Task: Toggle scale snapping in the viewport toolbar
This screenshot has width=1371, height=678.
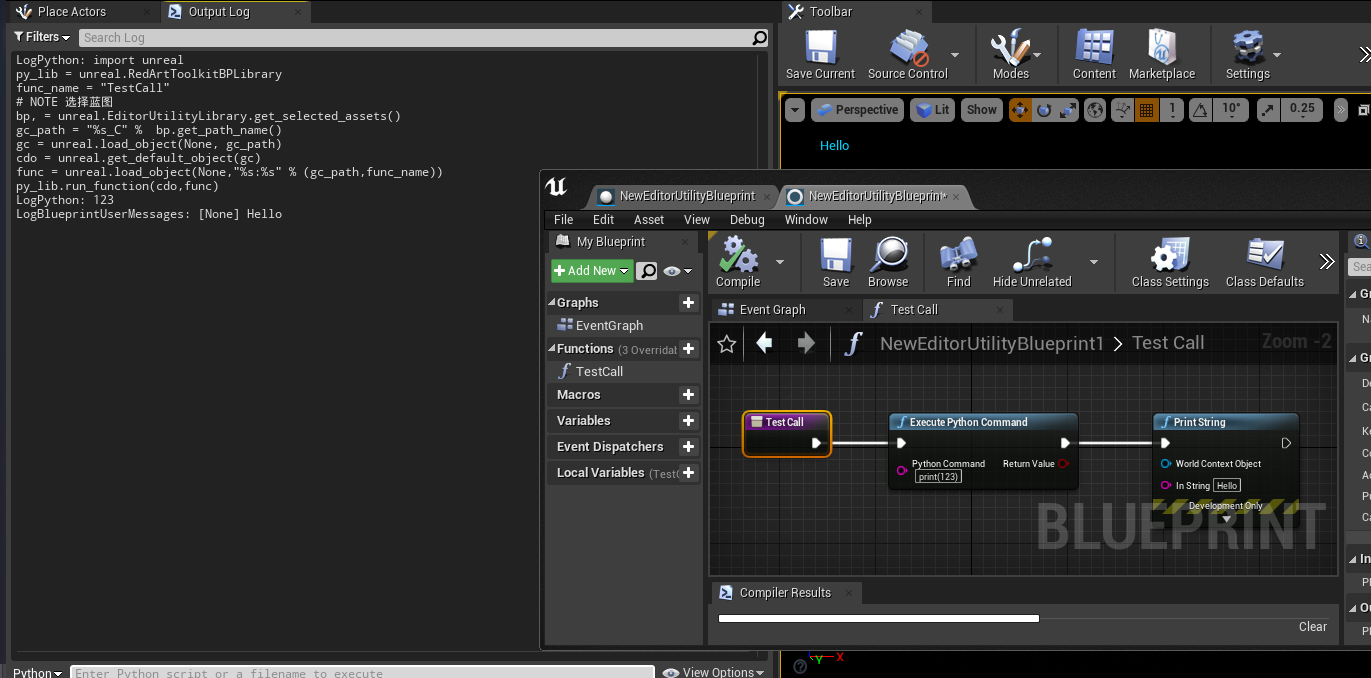Action: pos(1268,110)
